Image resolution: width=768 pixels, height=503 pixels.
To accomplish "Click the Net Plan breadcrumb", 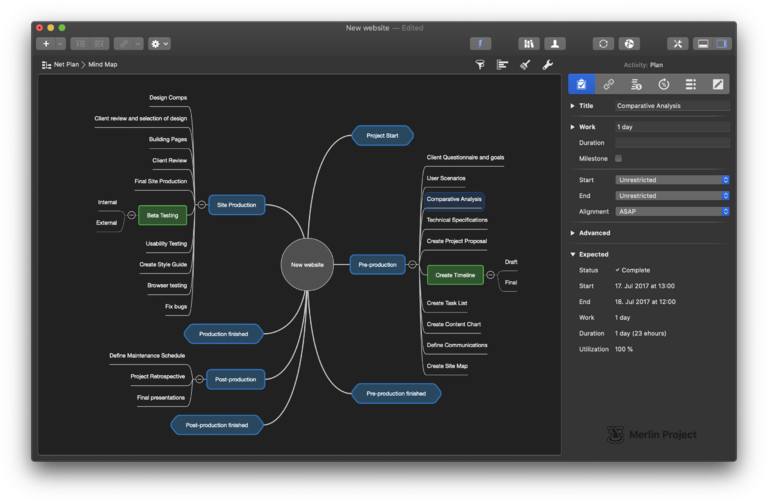I will pos(61,65).
